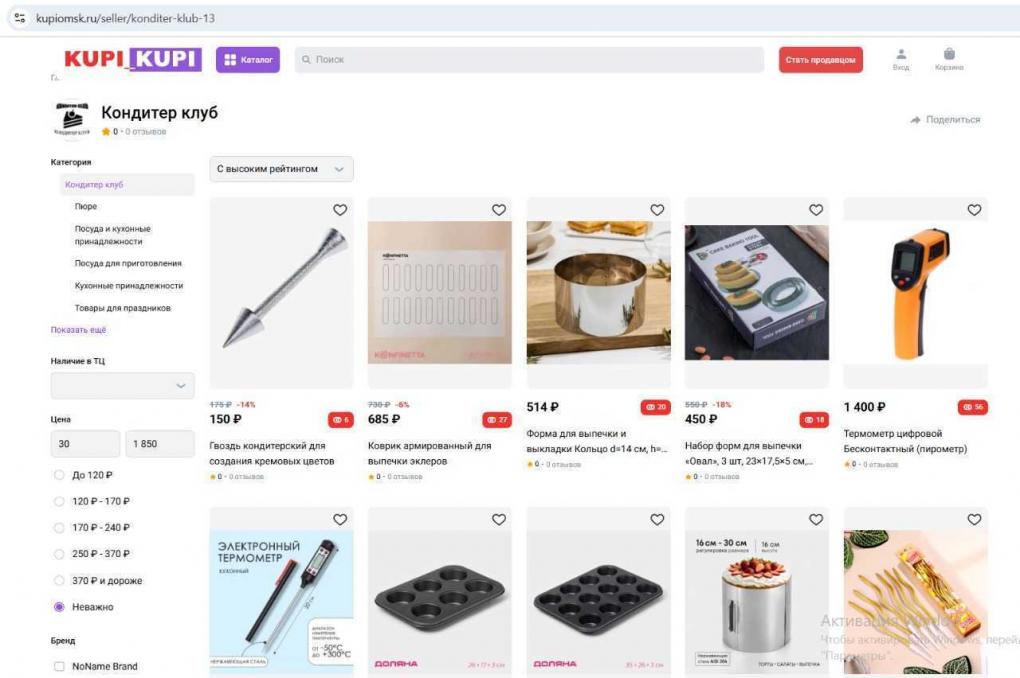Tick the NoName Brand checkbox
This screenshot has width=1020, height=678.
coord(59,666)
